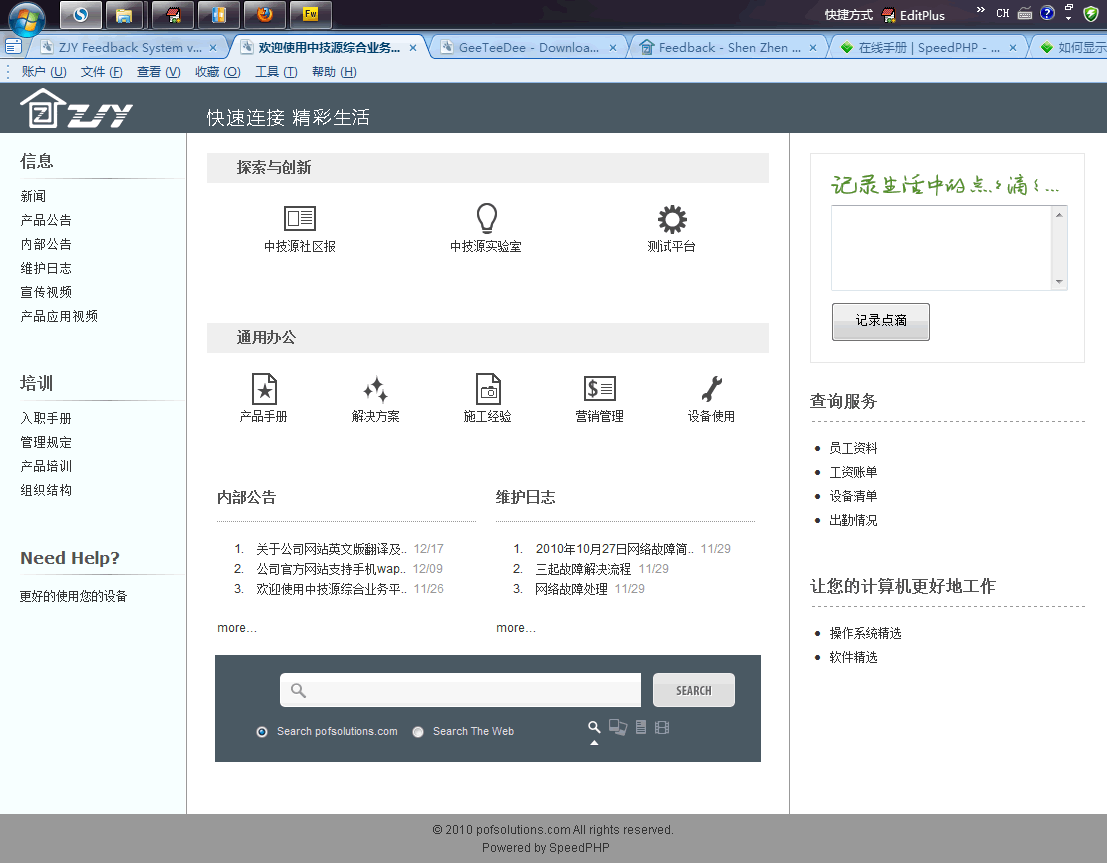
Task: Click the blue help question mark tray icon
Action: (x=1047, y=13)
